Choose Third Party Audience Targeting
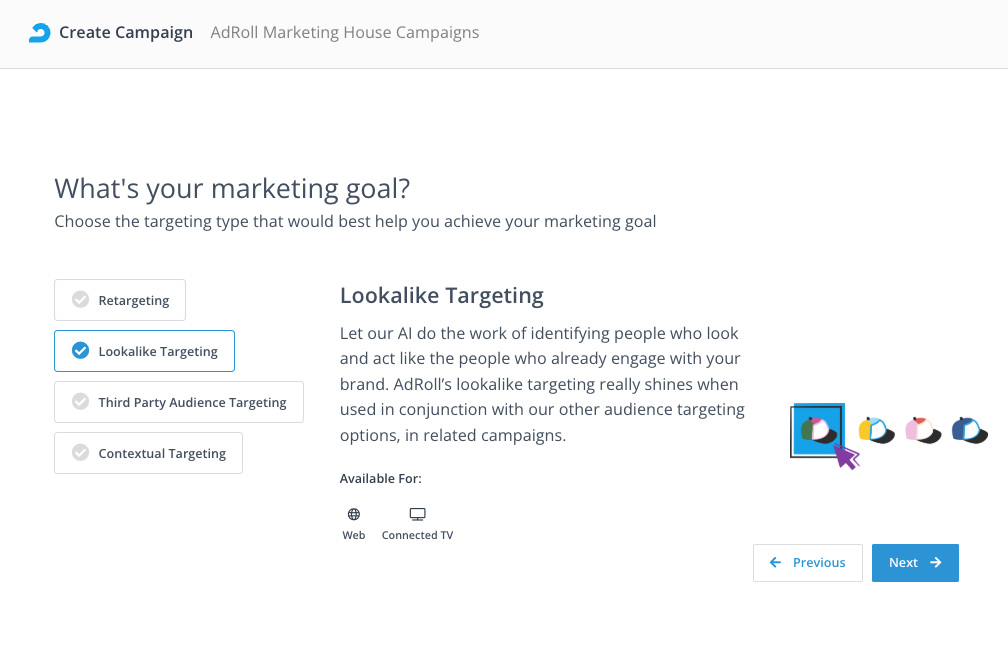The height and width of the screenshot is (650, 1008). click(x=179, y=402)
